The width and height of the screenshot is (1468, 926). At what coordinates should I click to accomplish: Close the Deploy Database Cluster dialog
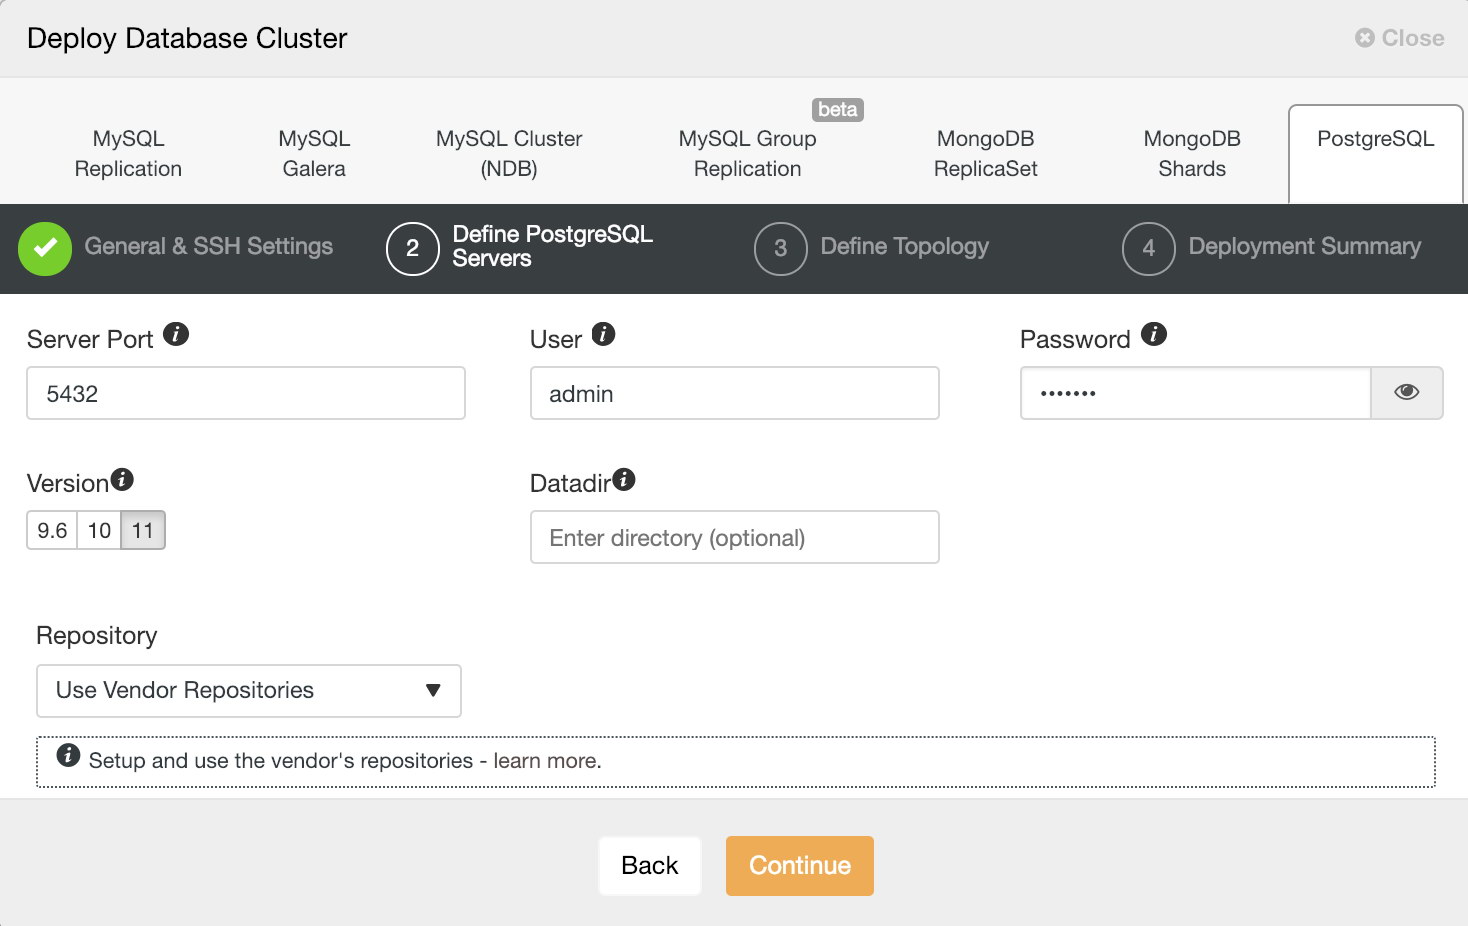tap(1400, 38)
